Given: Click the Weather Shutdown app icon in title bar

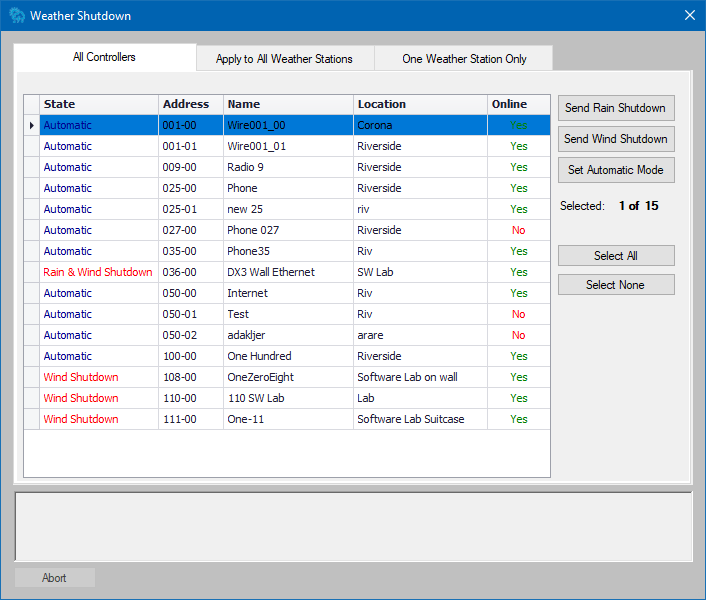Looking at the screenshot, I should pyautogui.click(x=17, y=16).
